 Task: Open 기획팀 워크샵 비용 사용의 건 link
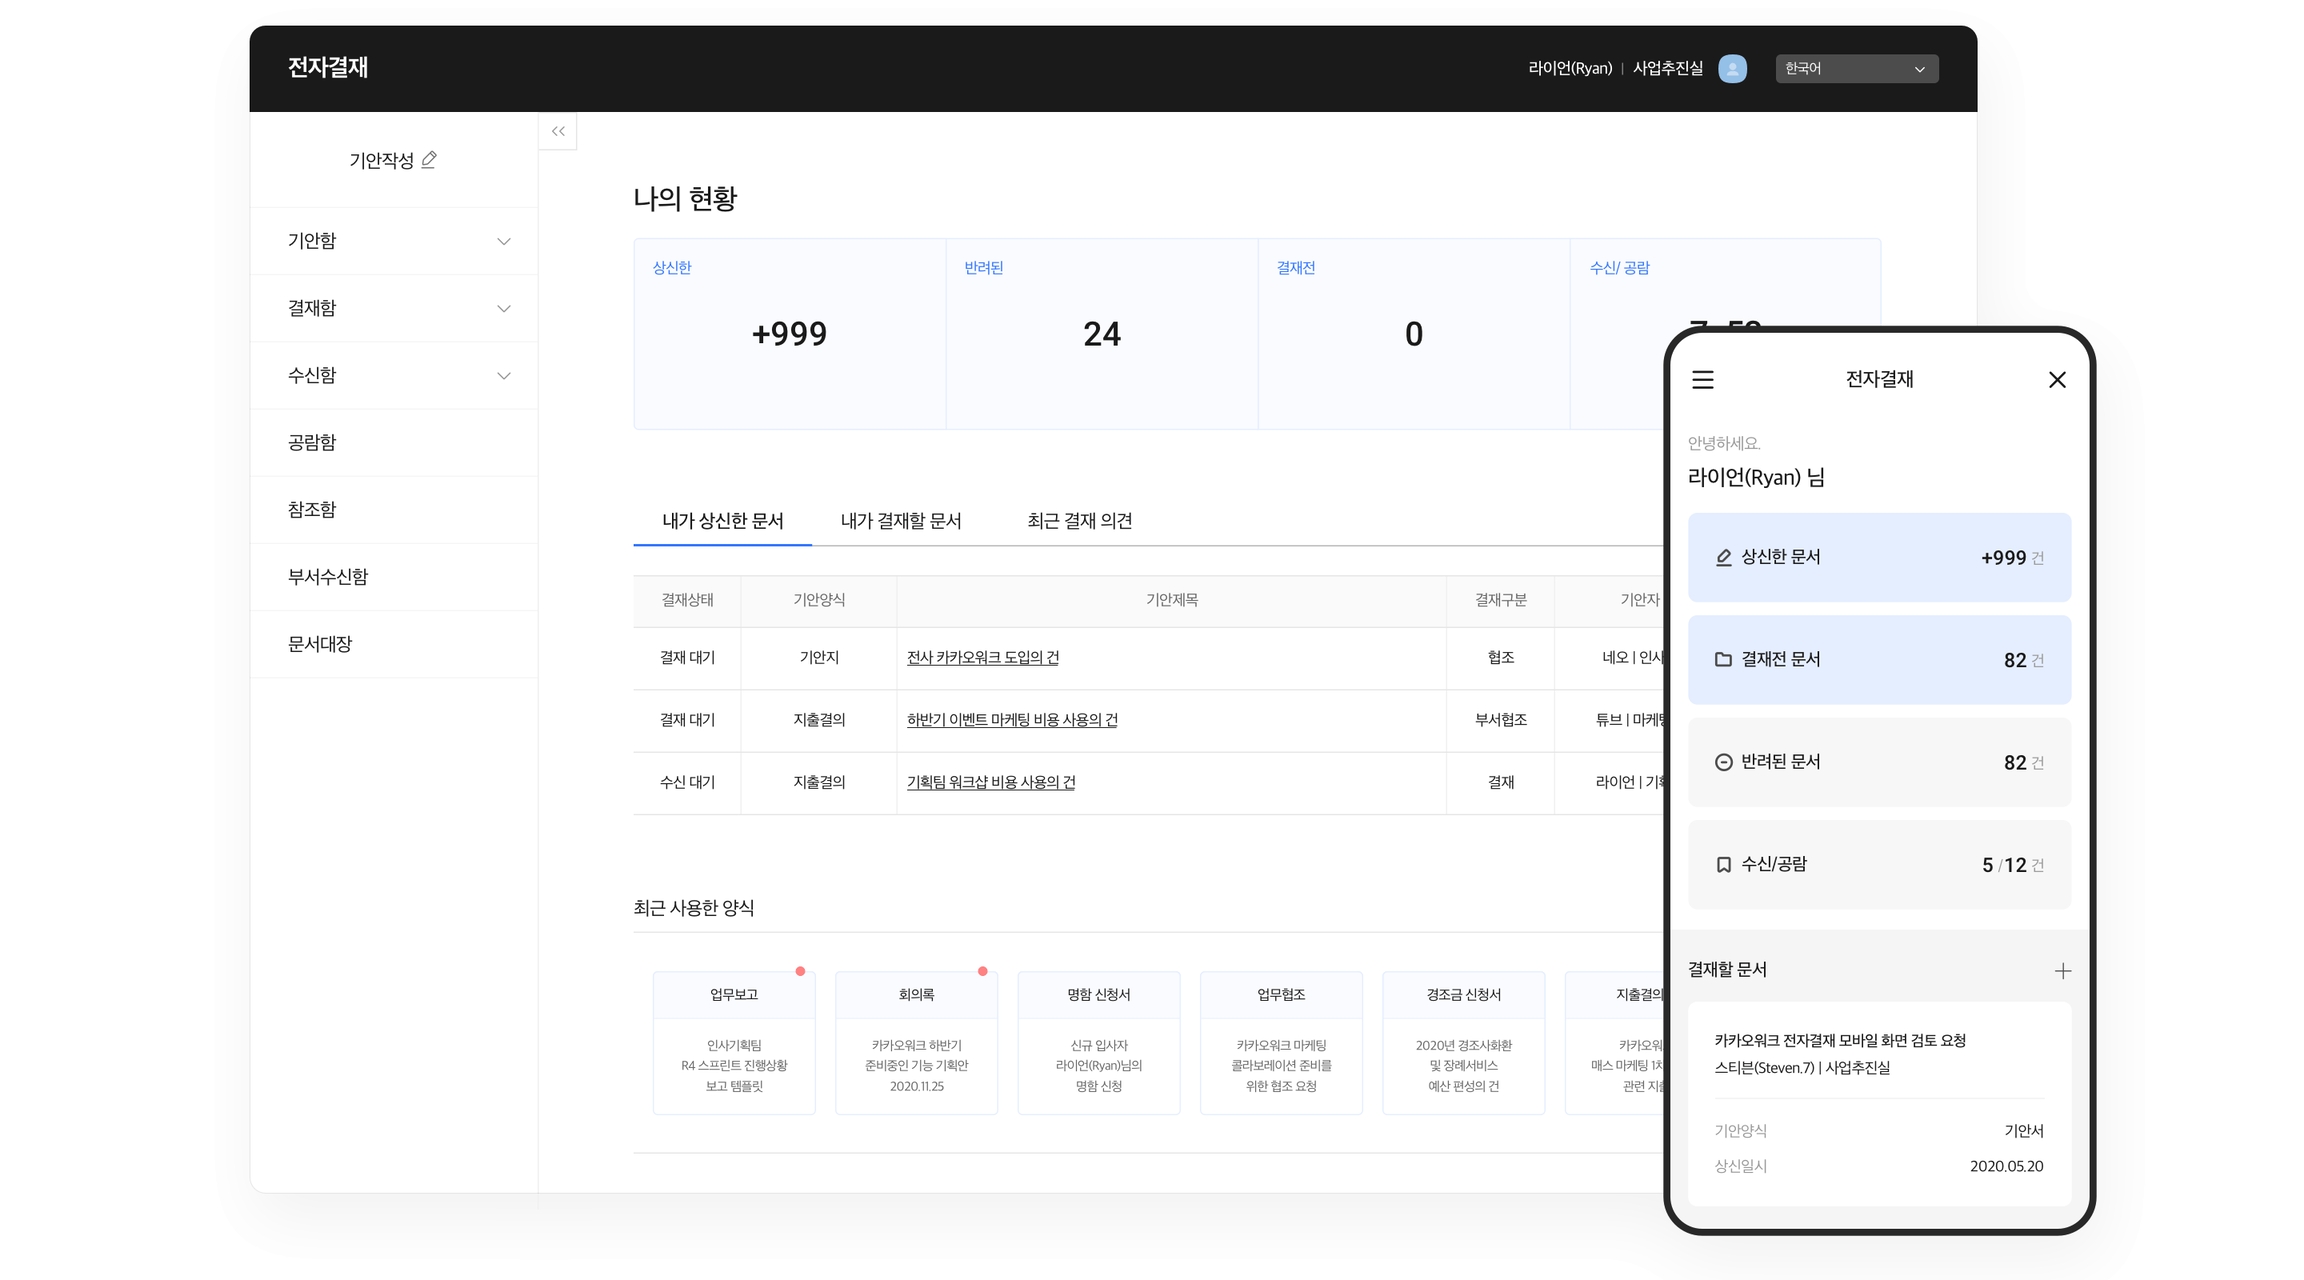(x=990, y=783)
